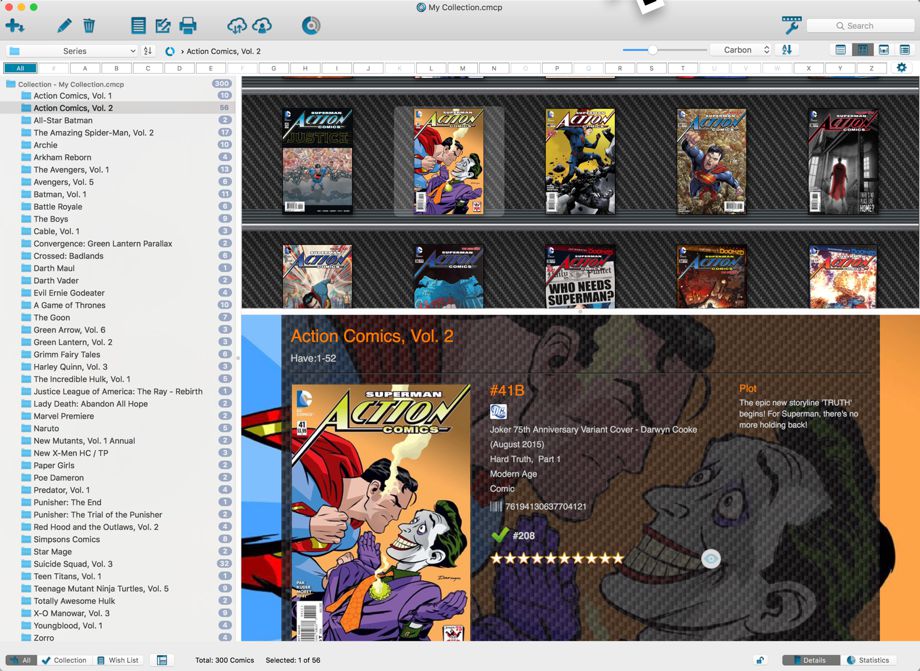
Task: Filter by letter S
Action: (x=651, y=68)
